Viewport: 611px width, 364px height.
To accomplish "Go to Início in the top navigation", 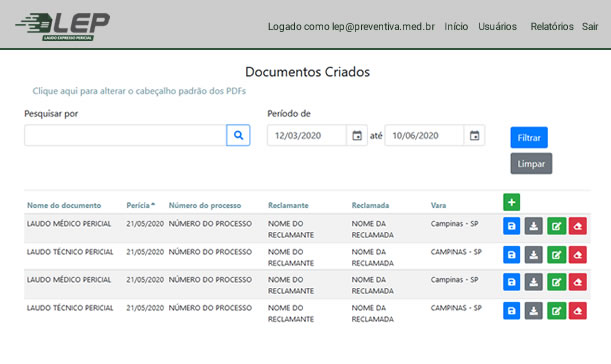I will click(x=456, y=27).
